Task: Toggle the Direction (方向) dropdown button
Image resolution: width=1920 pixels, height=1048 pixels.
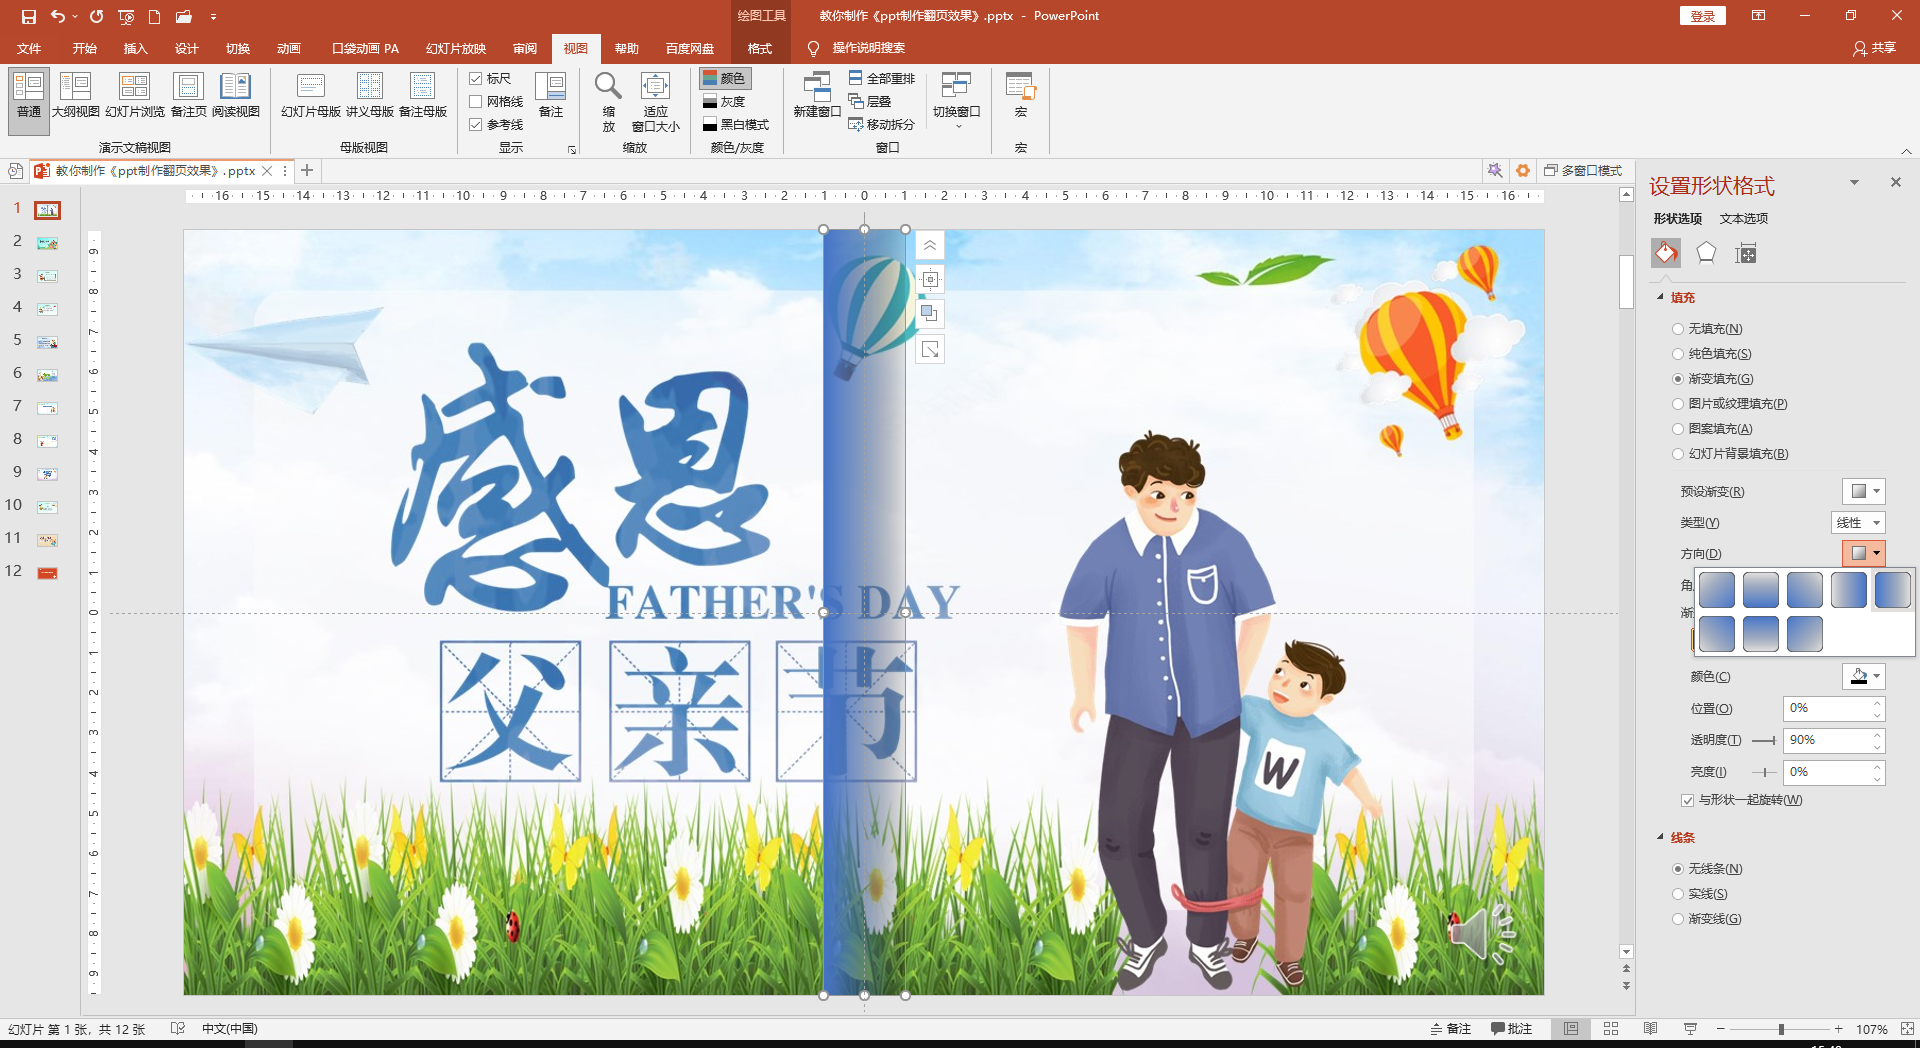Action: click(x=1864, y=553)
